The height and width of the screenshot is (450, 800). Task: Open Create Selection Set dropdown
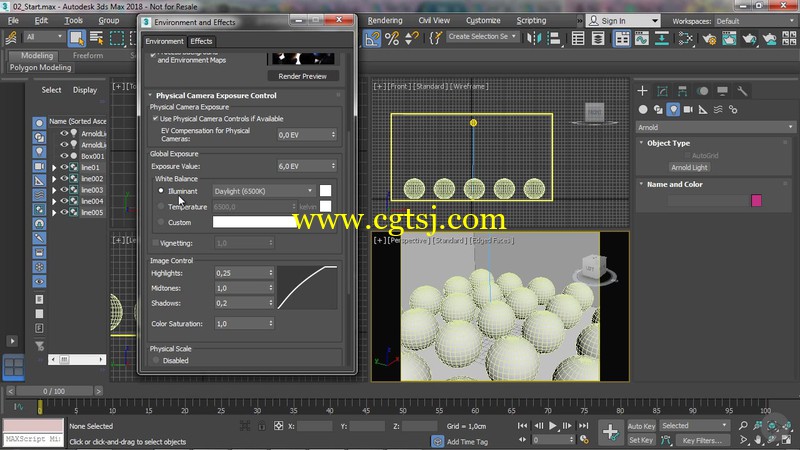483,37
